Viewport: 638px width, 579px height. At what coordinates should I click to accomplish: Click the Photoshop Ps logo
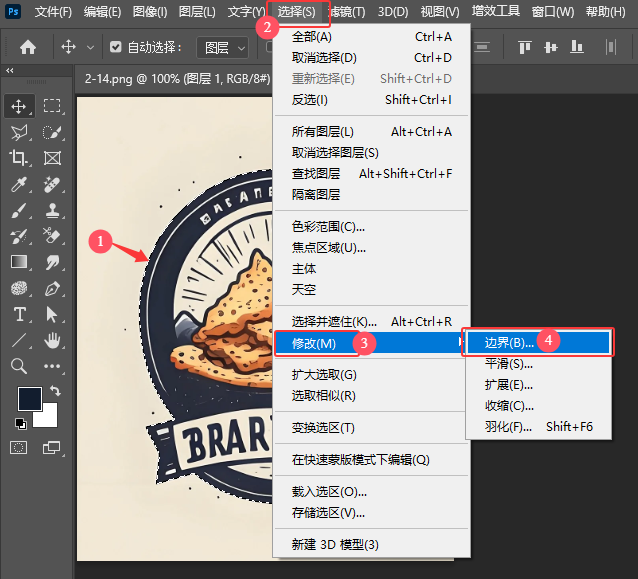coord(13,12)
